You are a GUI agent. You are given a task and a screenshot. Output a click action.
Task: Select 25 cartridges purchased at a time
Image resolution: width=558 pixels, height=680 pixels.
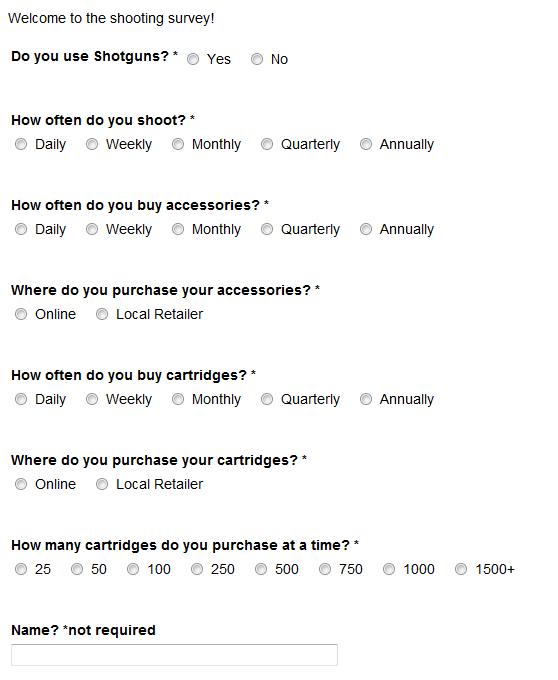21,569
